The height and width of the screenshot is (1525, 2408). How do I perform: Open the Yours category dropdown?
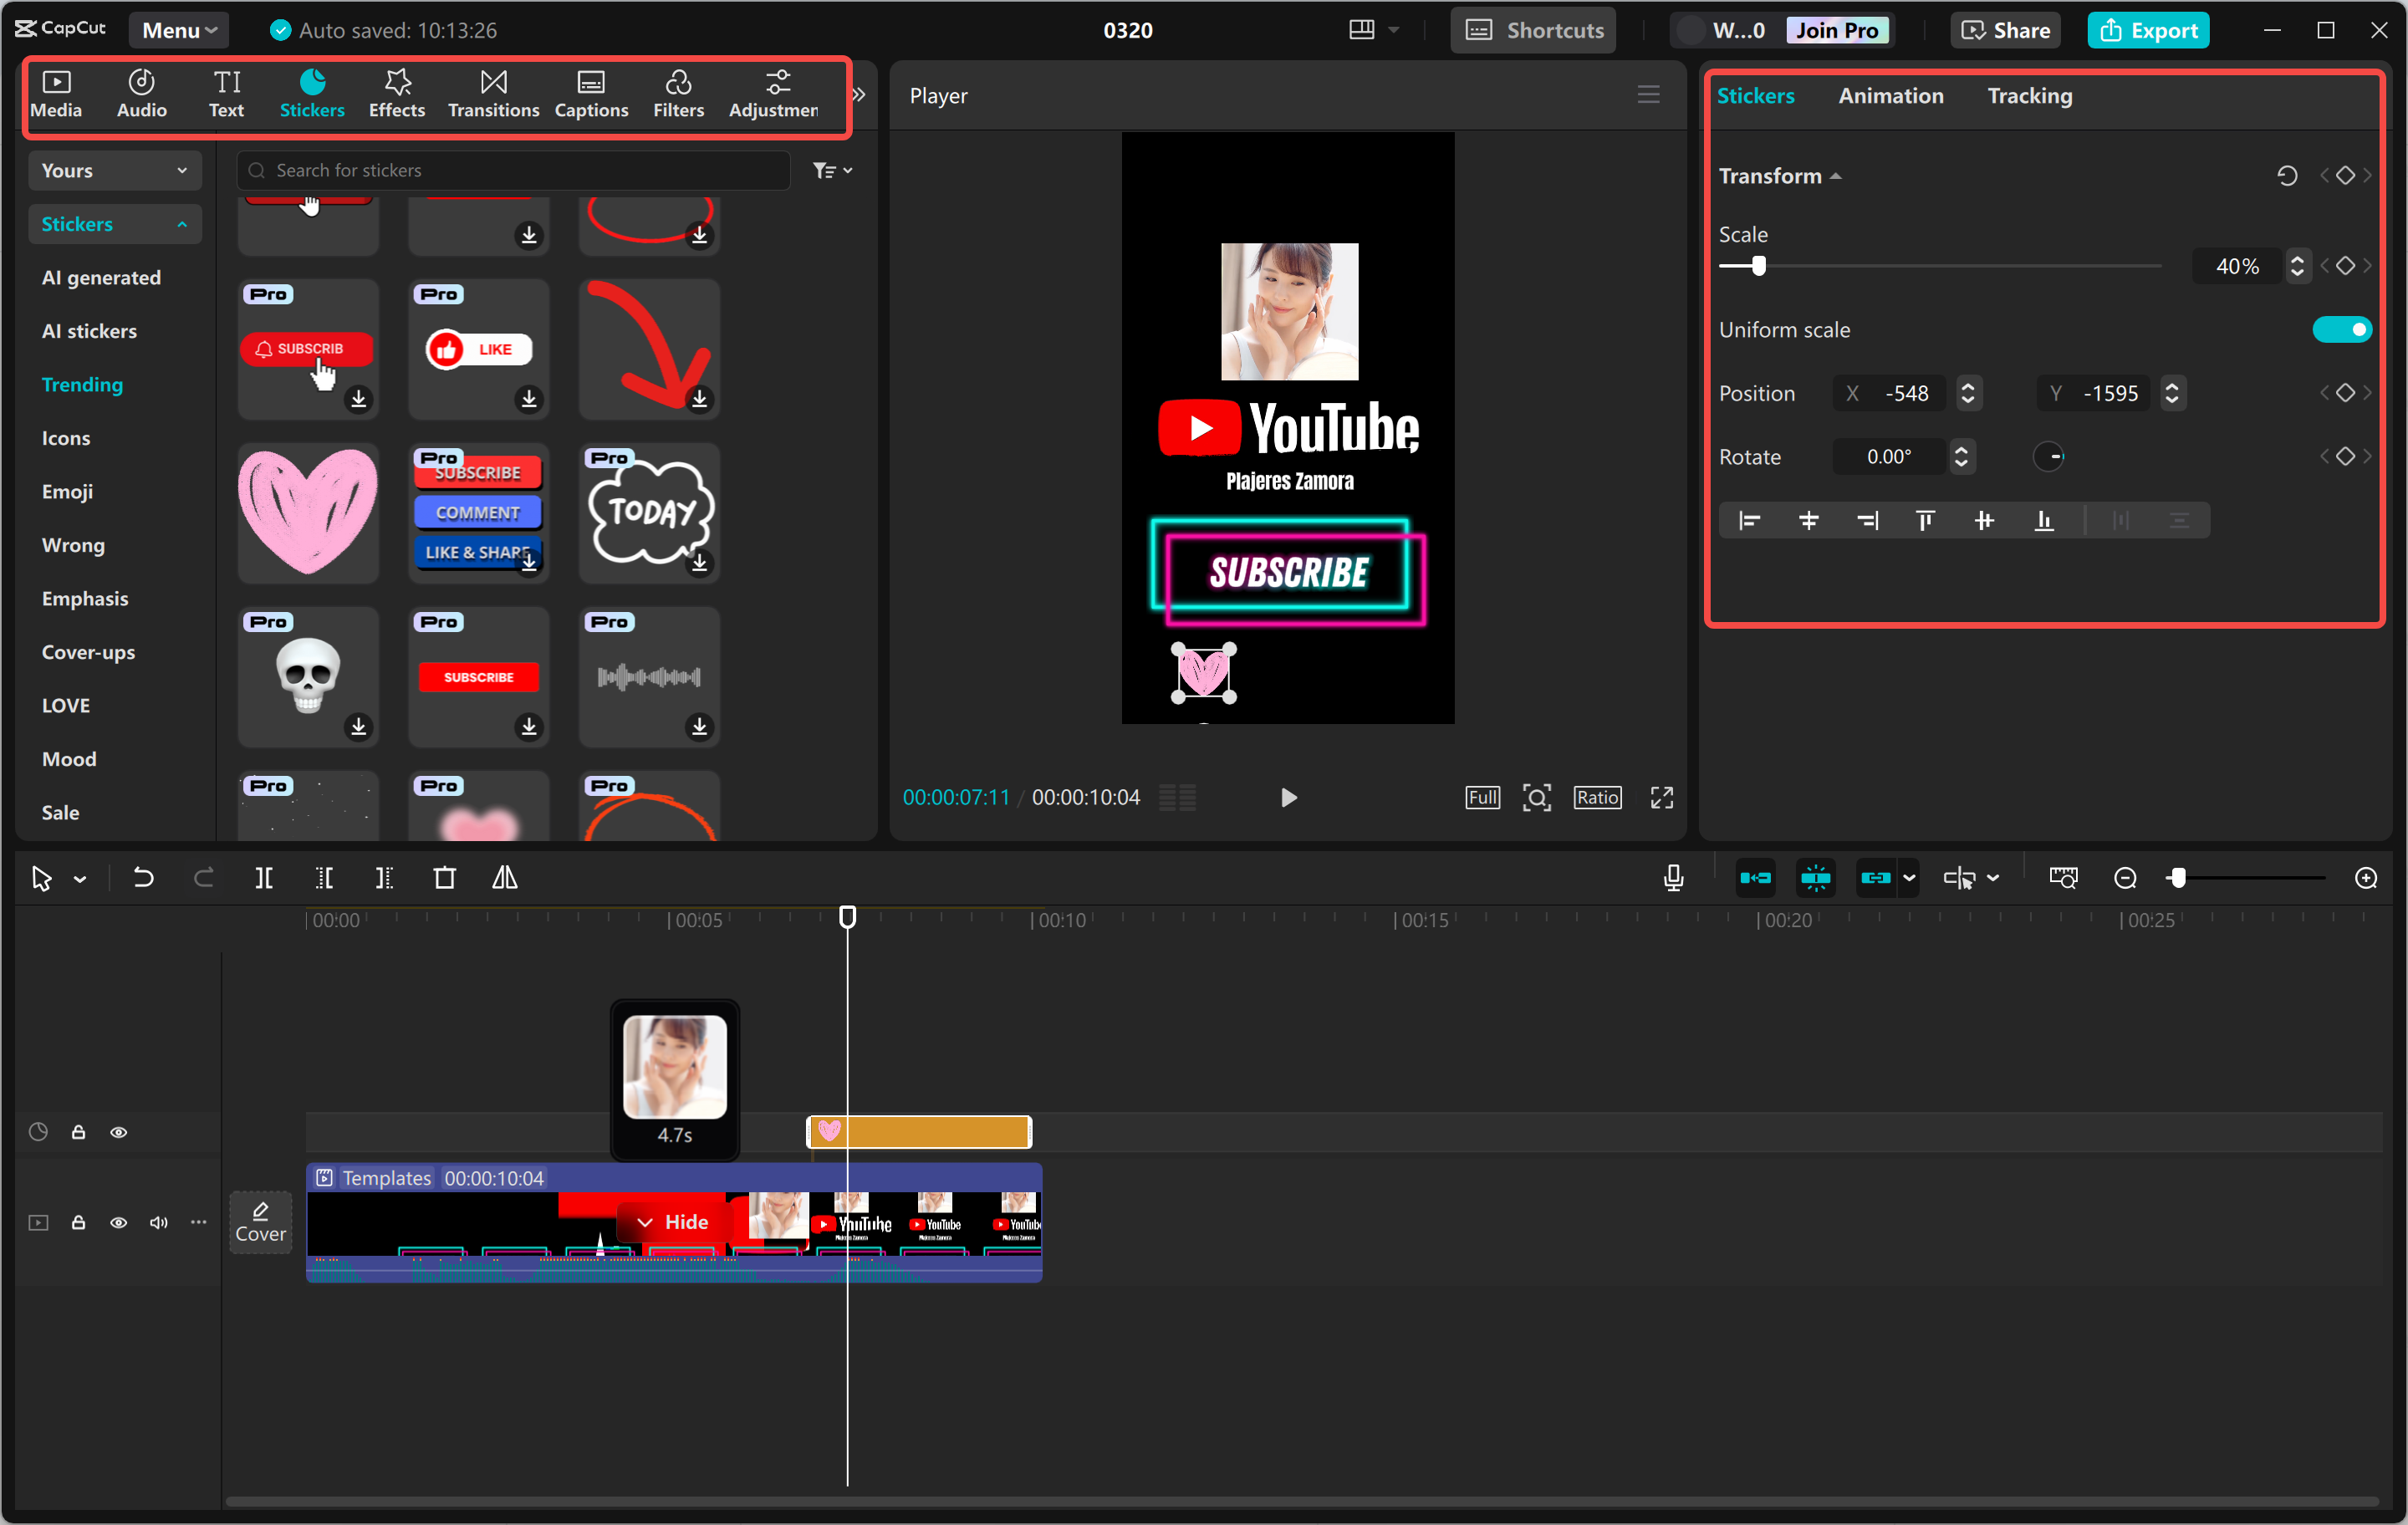tap(114, 170)
